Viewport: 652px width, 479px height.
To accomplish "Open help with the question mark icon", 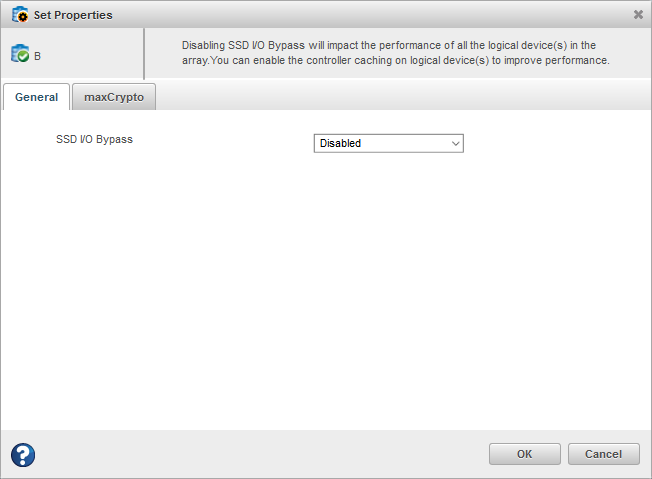I will (23, 455).
